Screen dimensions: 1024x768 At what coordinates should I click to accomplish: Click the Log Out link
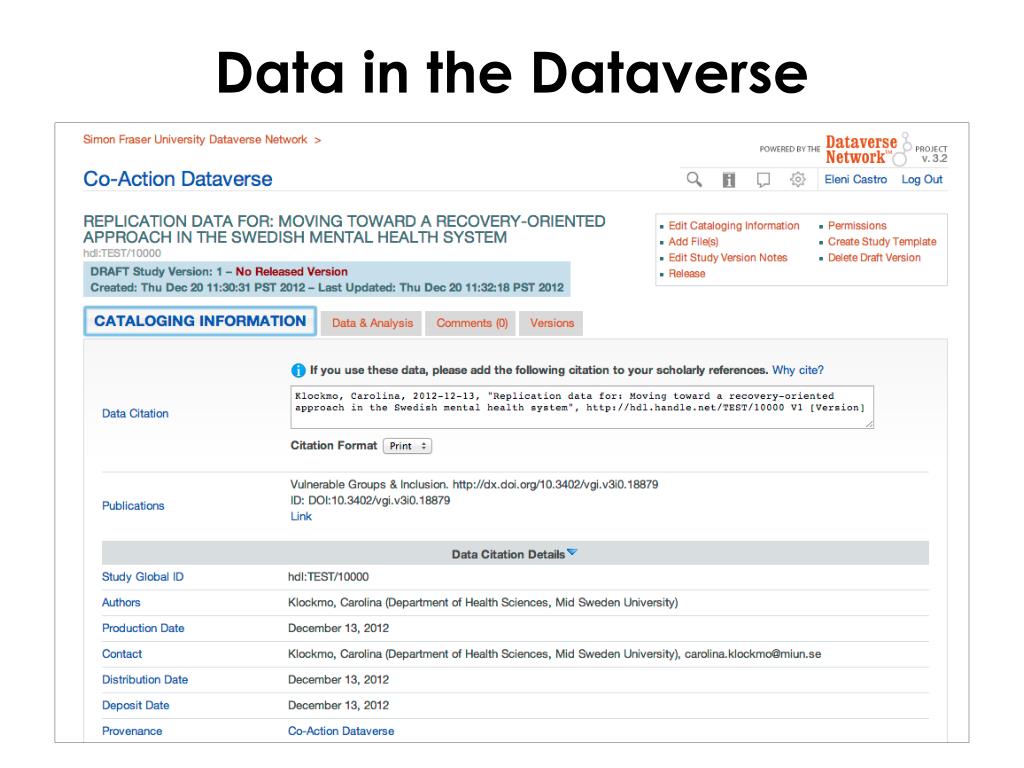922,180
